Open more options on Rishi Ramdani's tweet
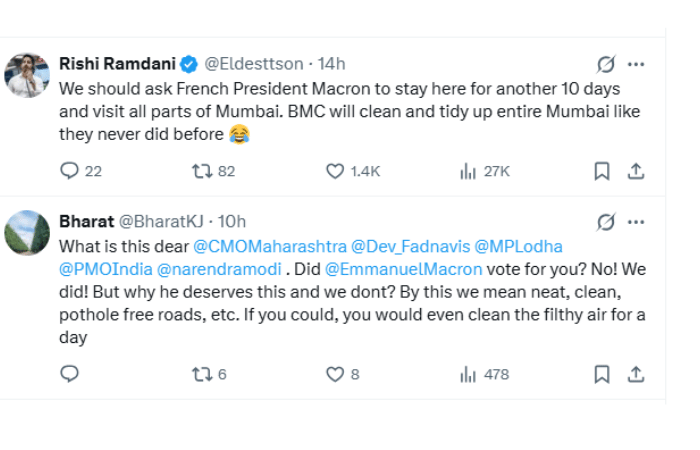Screen dimensions: 700x450 click(x=636, y=65)
